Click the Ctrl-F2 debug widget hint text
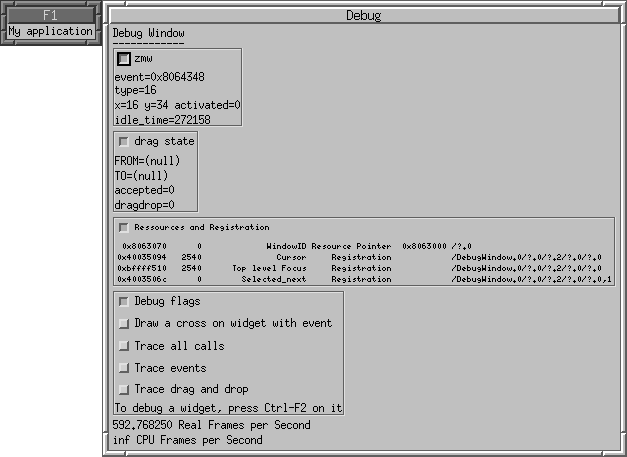This screenshot has height=457, width=627. [x=228, y=408]
